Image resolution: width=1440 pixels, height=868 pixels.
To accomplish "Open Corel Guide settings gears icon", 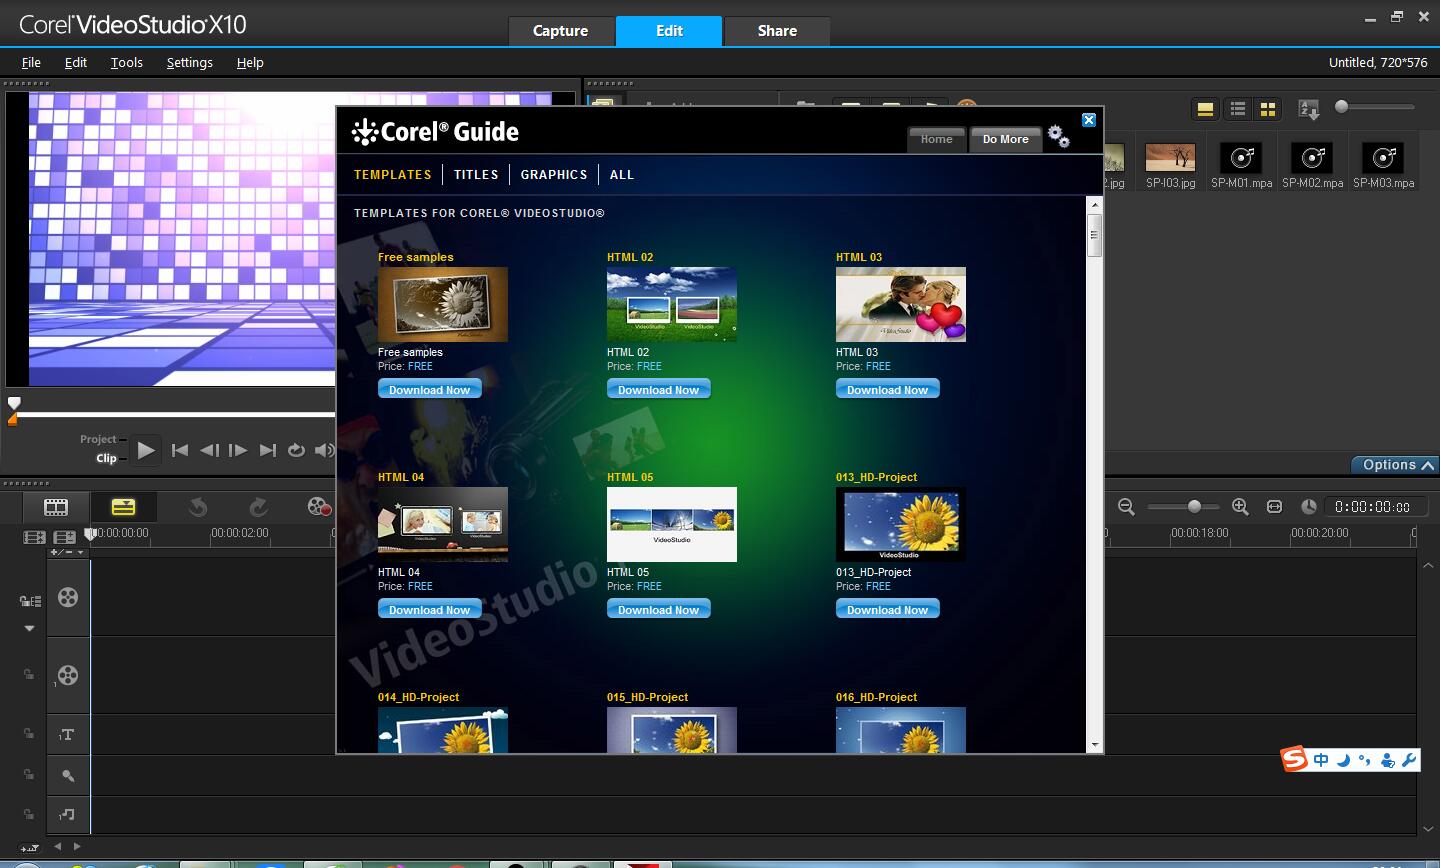I will [x=1058, y=136].
